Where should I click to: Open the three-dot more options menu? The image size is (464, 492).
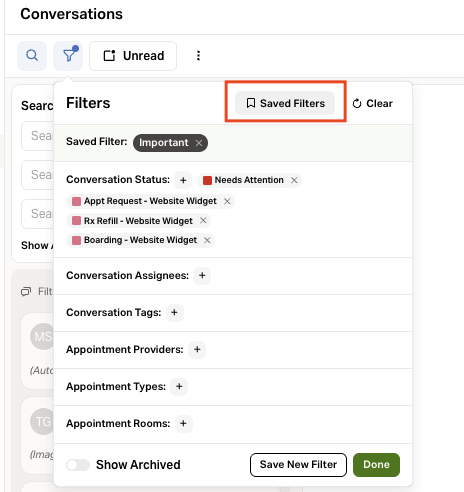[198, 56]
